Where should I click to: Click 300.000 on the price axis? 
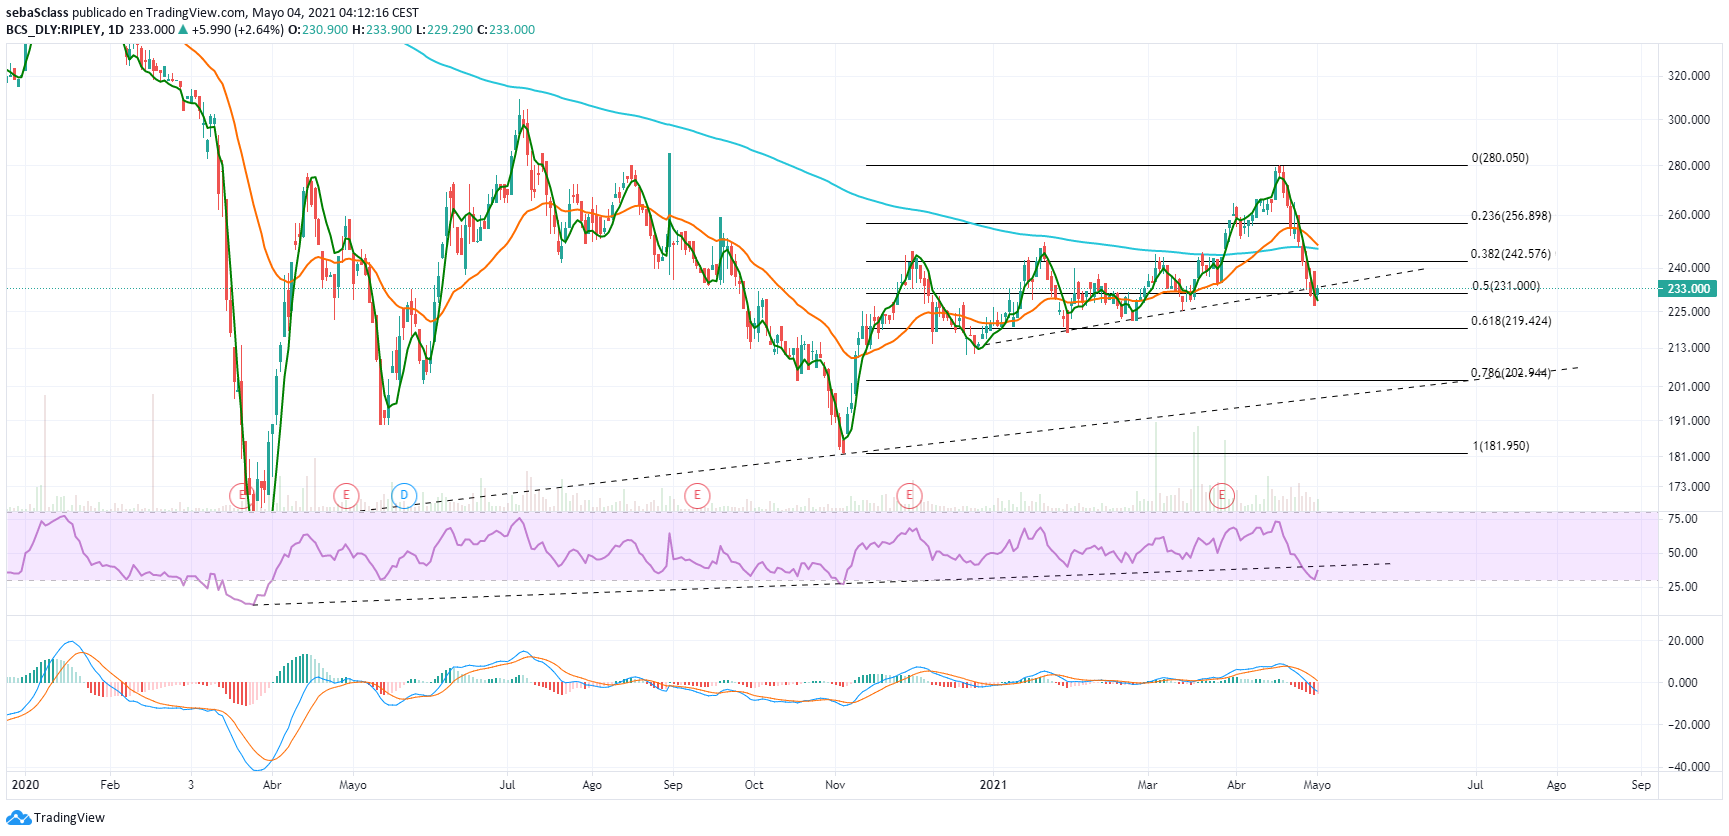[x=1689, y=120]
